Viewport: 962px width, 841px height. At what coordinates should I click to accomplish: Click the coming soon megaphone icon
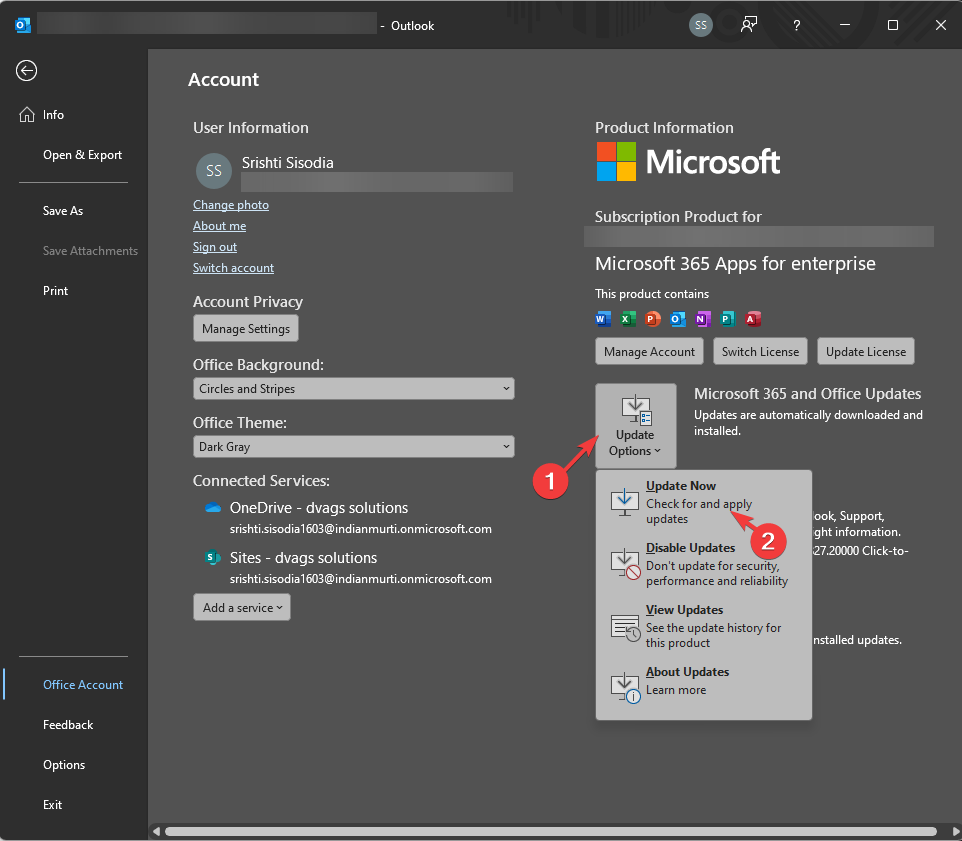(749, 25)
